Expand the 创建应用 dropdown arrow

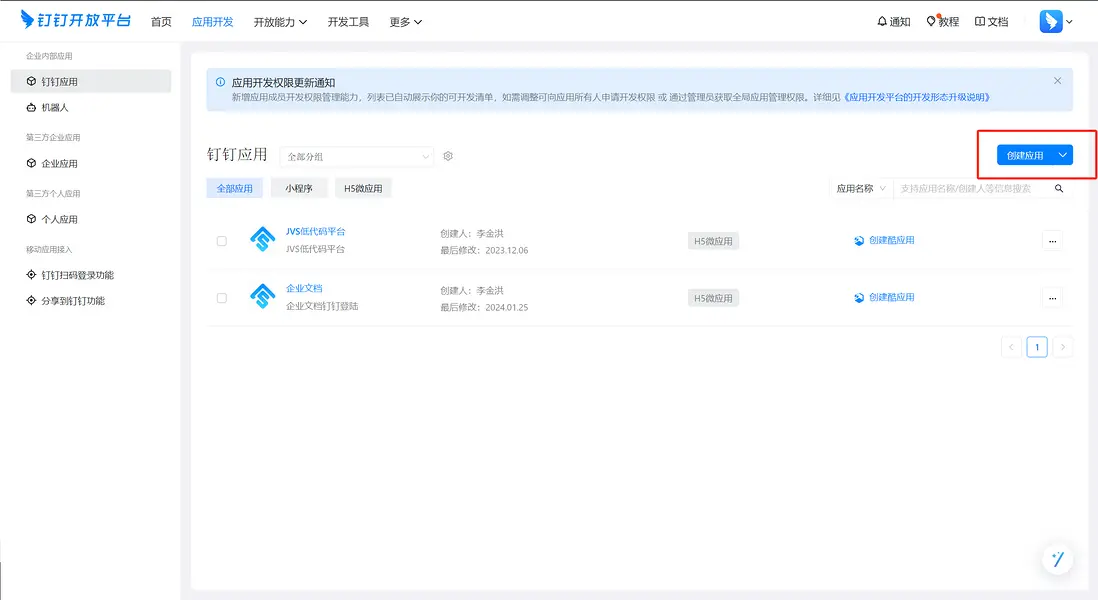point(1063,155)
